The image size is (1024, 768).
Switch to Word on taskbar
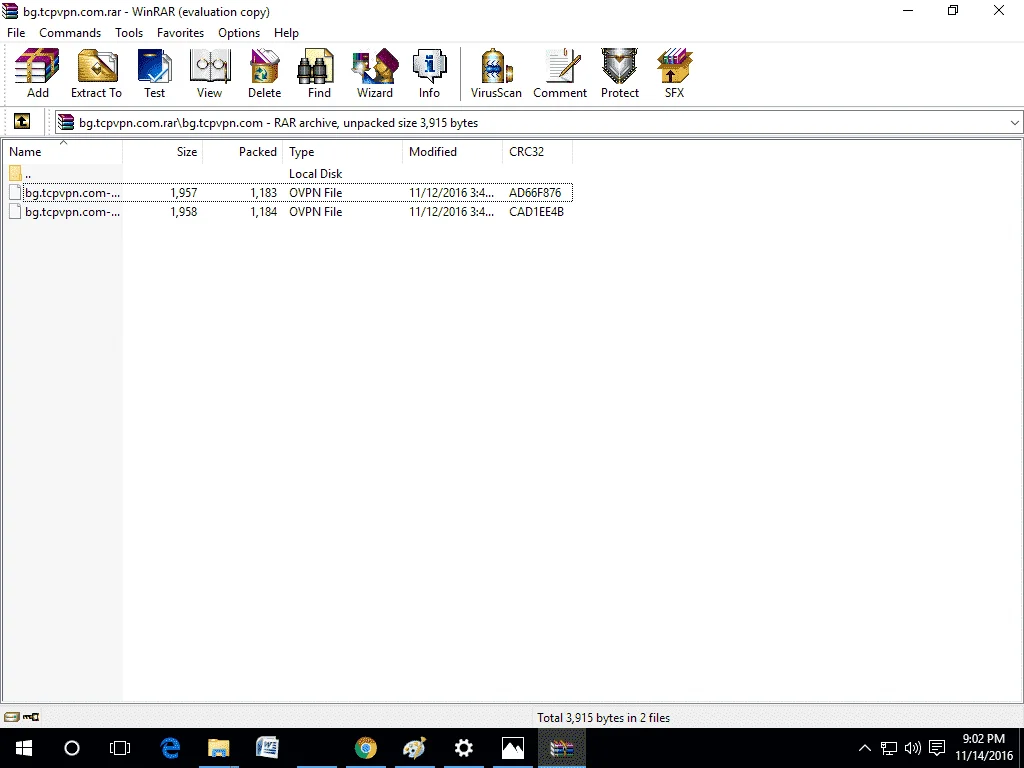click(x=268, y=748)
